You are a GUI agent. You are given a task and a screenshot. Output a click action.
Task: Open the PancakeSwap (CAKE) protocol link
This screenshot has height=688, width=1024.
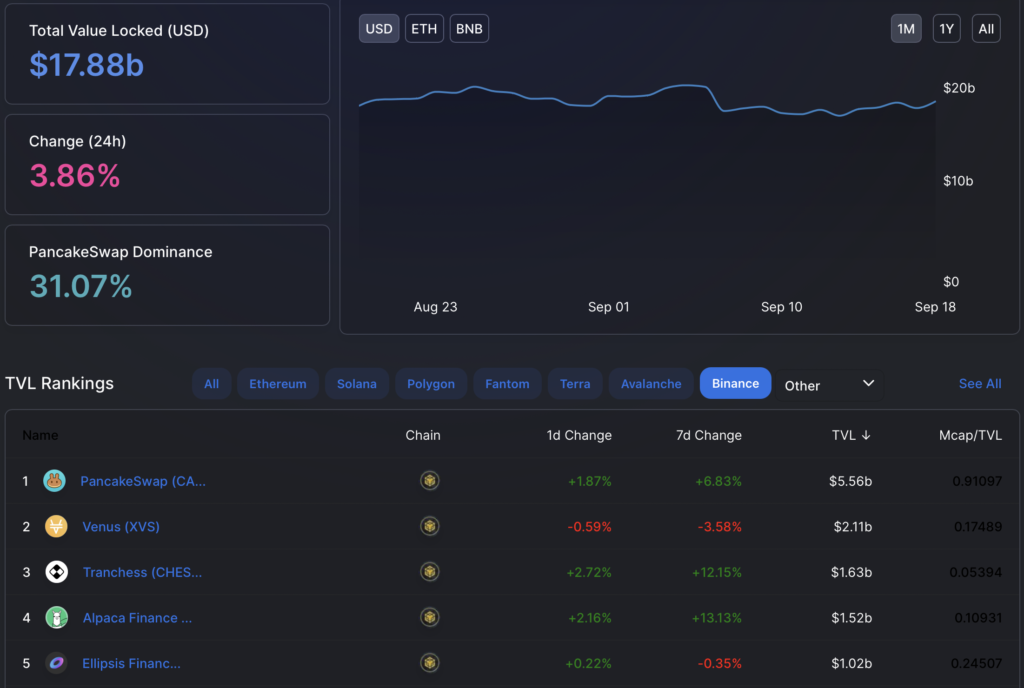[x=143, y=480]
